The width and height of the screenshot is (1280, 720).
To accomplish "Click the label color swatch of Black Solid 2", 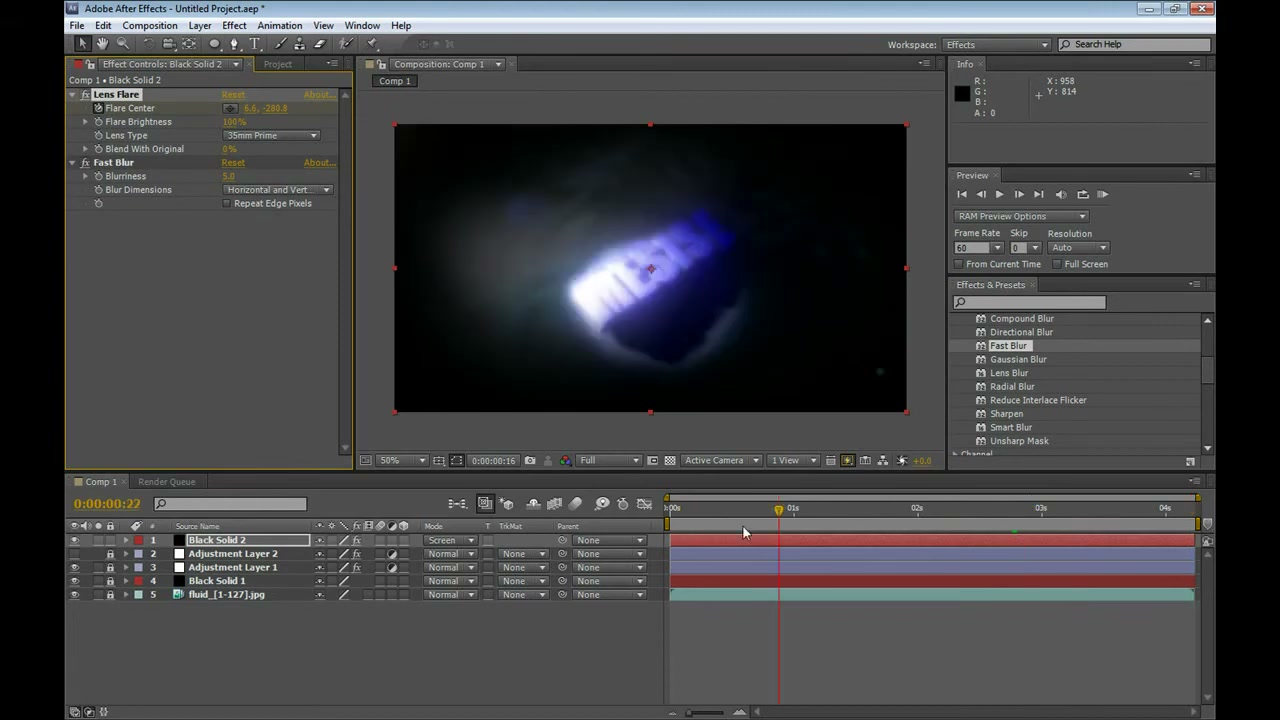I will (138, 540).
